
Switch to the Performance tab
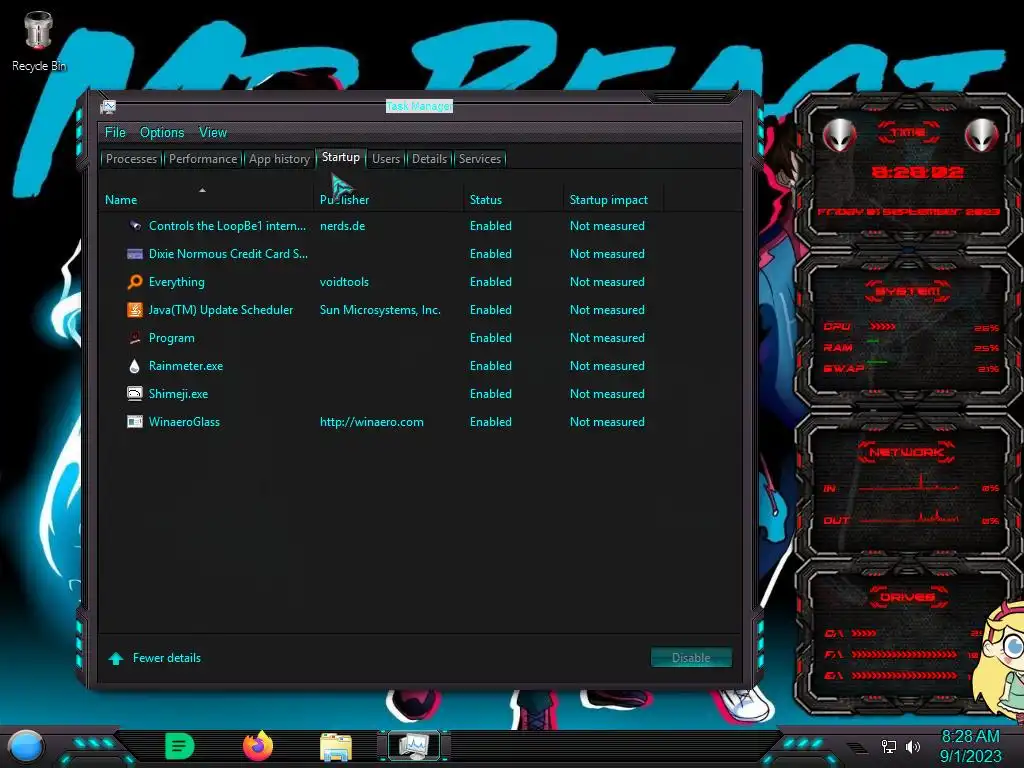point(203,159)
